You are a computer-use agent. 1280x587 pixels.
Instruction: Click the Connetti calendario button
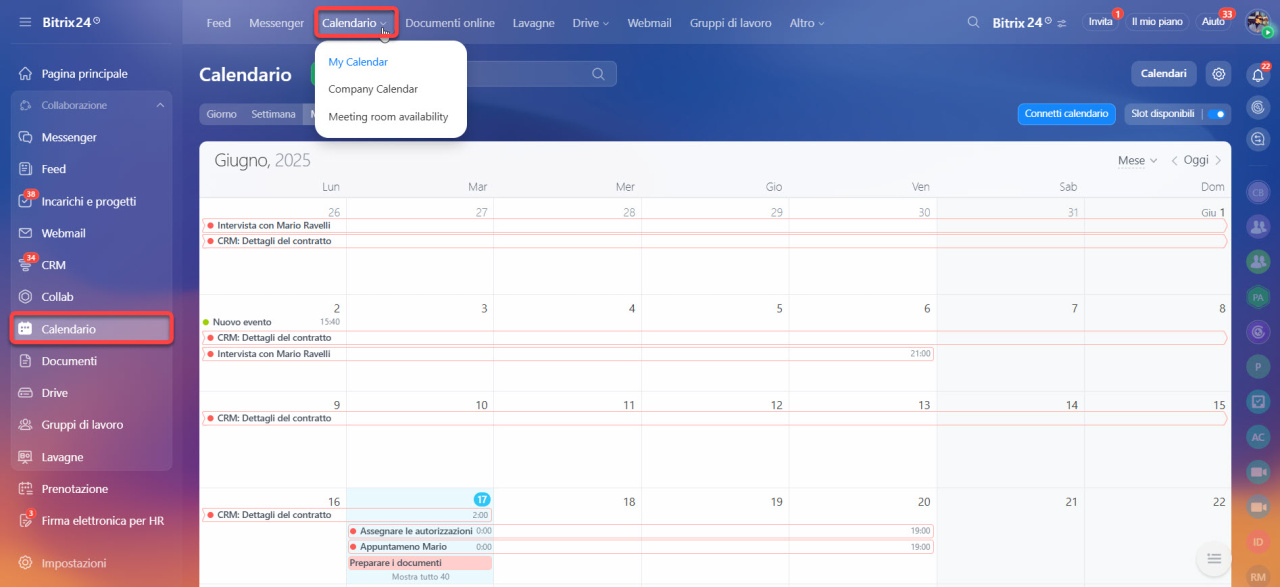pos(1067,114)
